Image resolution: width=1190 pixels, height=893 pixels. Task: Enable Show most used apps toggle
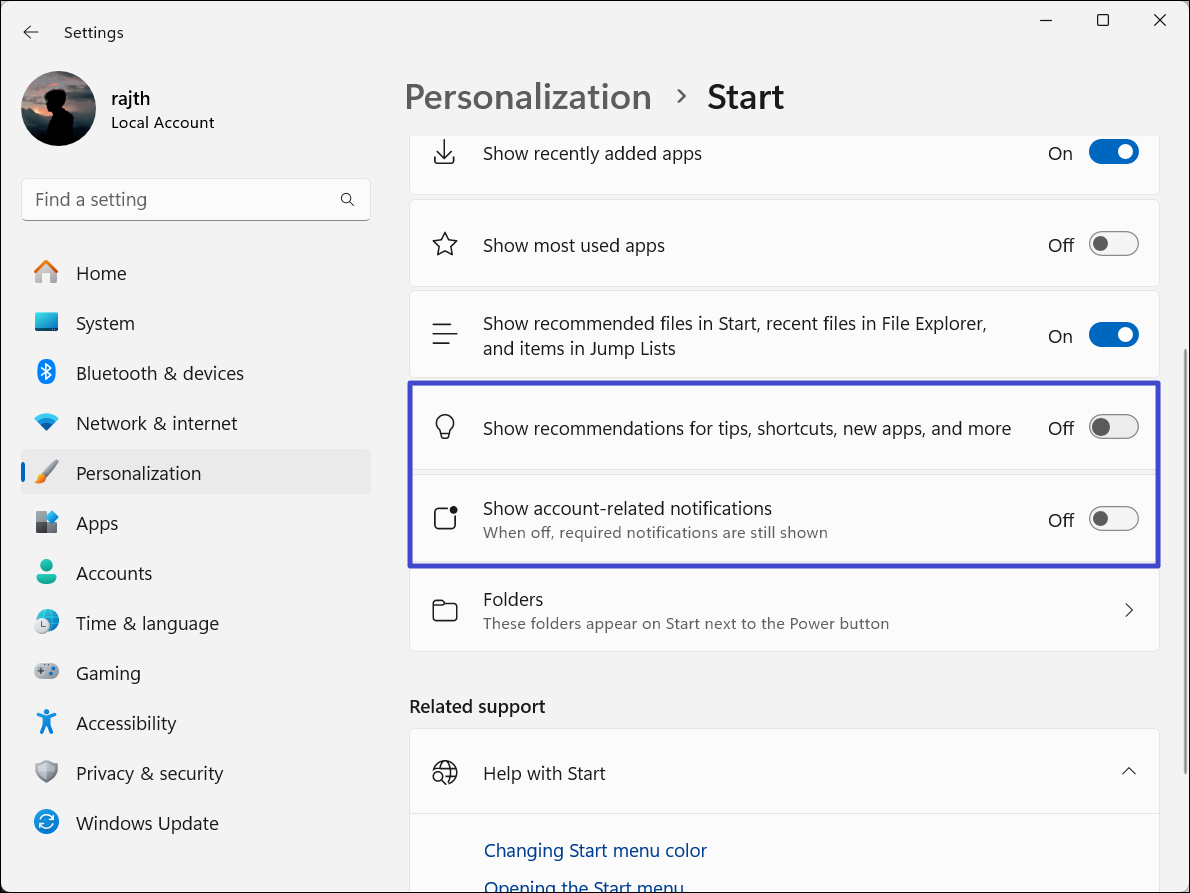click(1113, 245)
